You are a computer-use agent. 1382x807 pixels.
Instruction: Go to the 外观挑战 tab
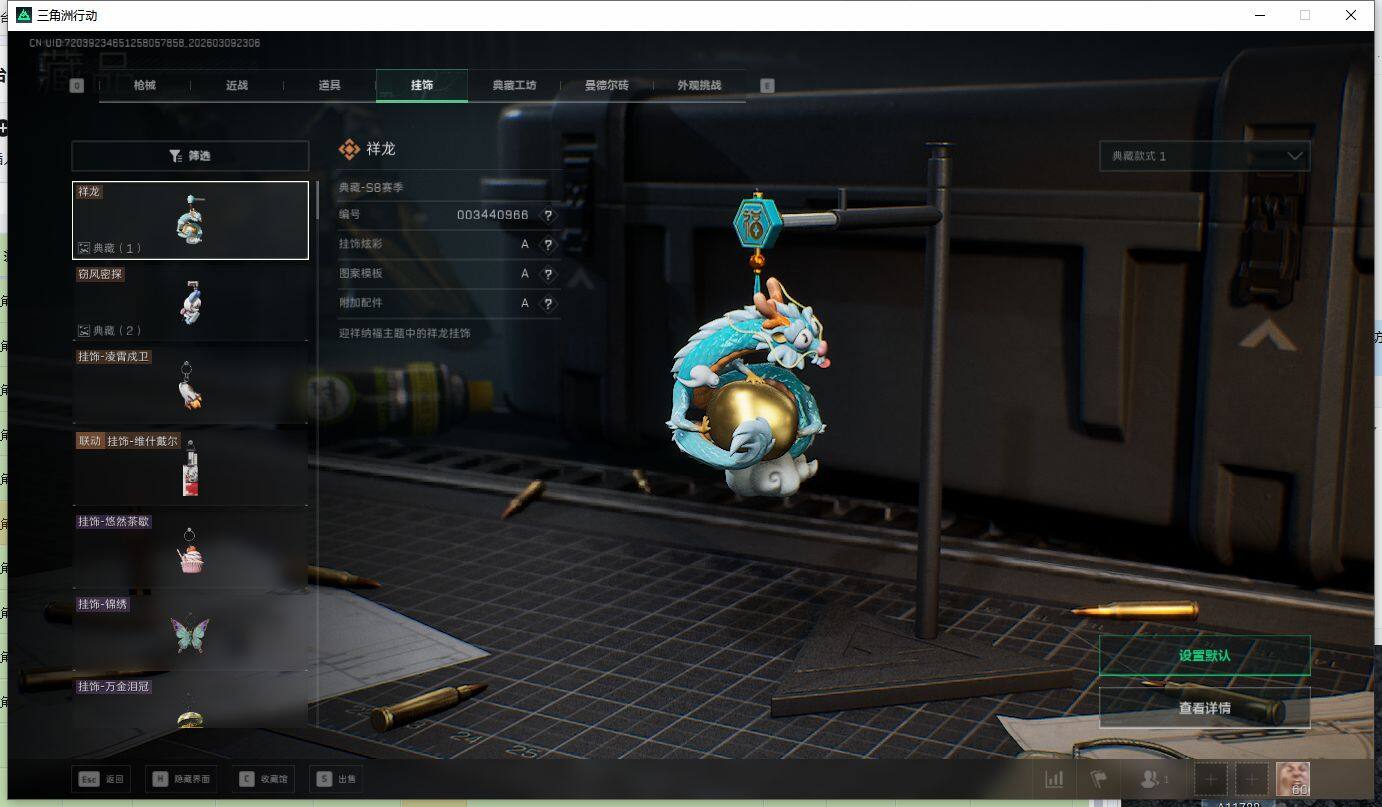pyautogui.click(x=698, y=86)
